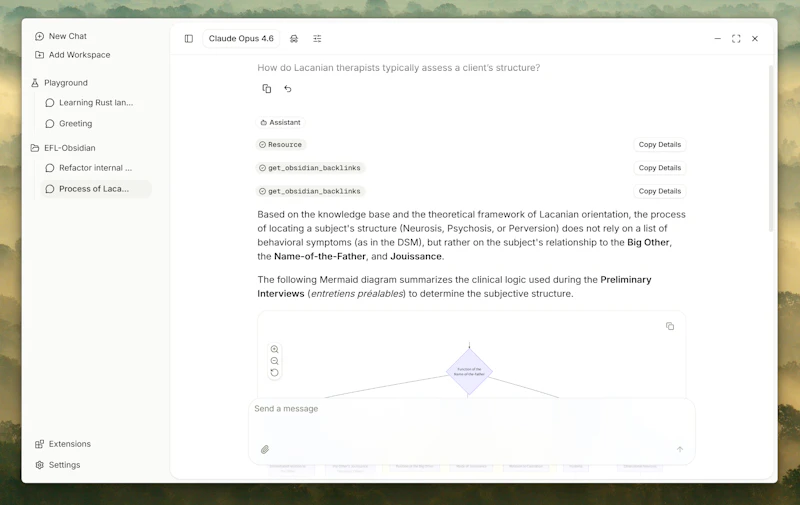
Task: Click the Extensions icon
Action: tap(39, 444)
